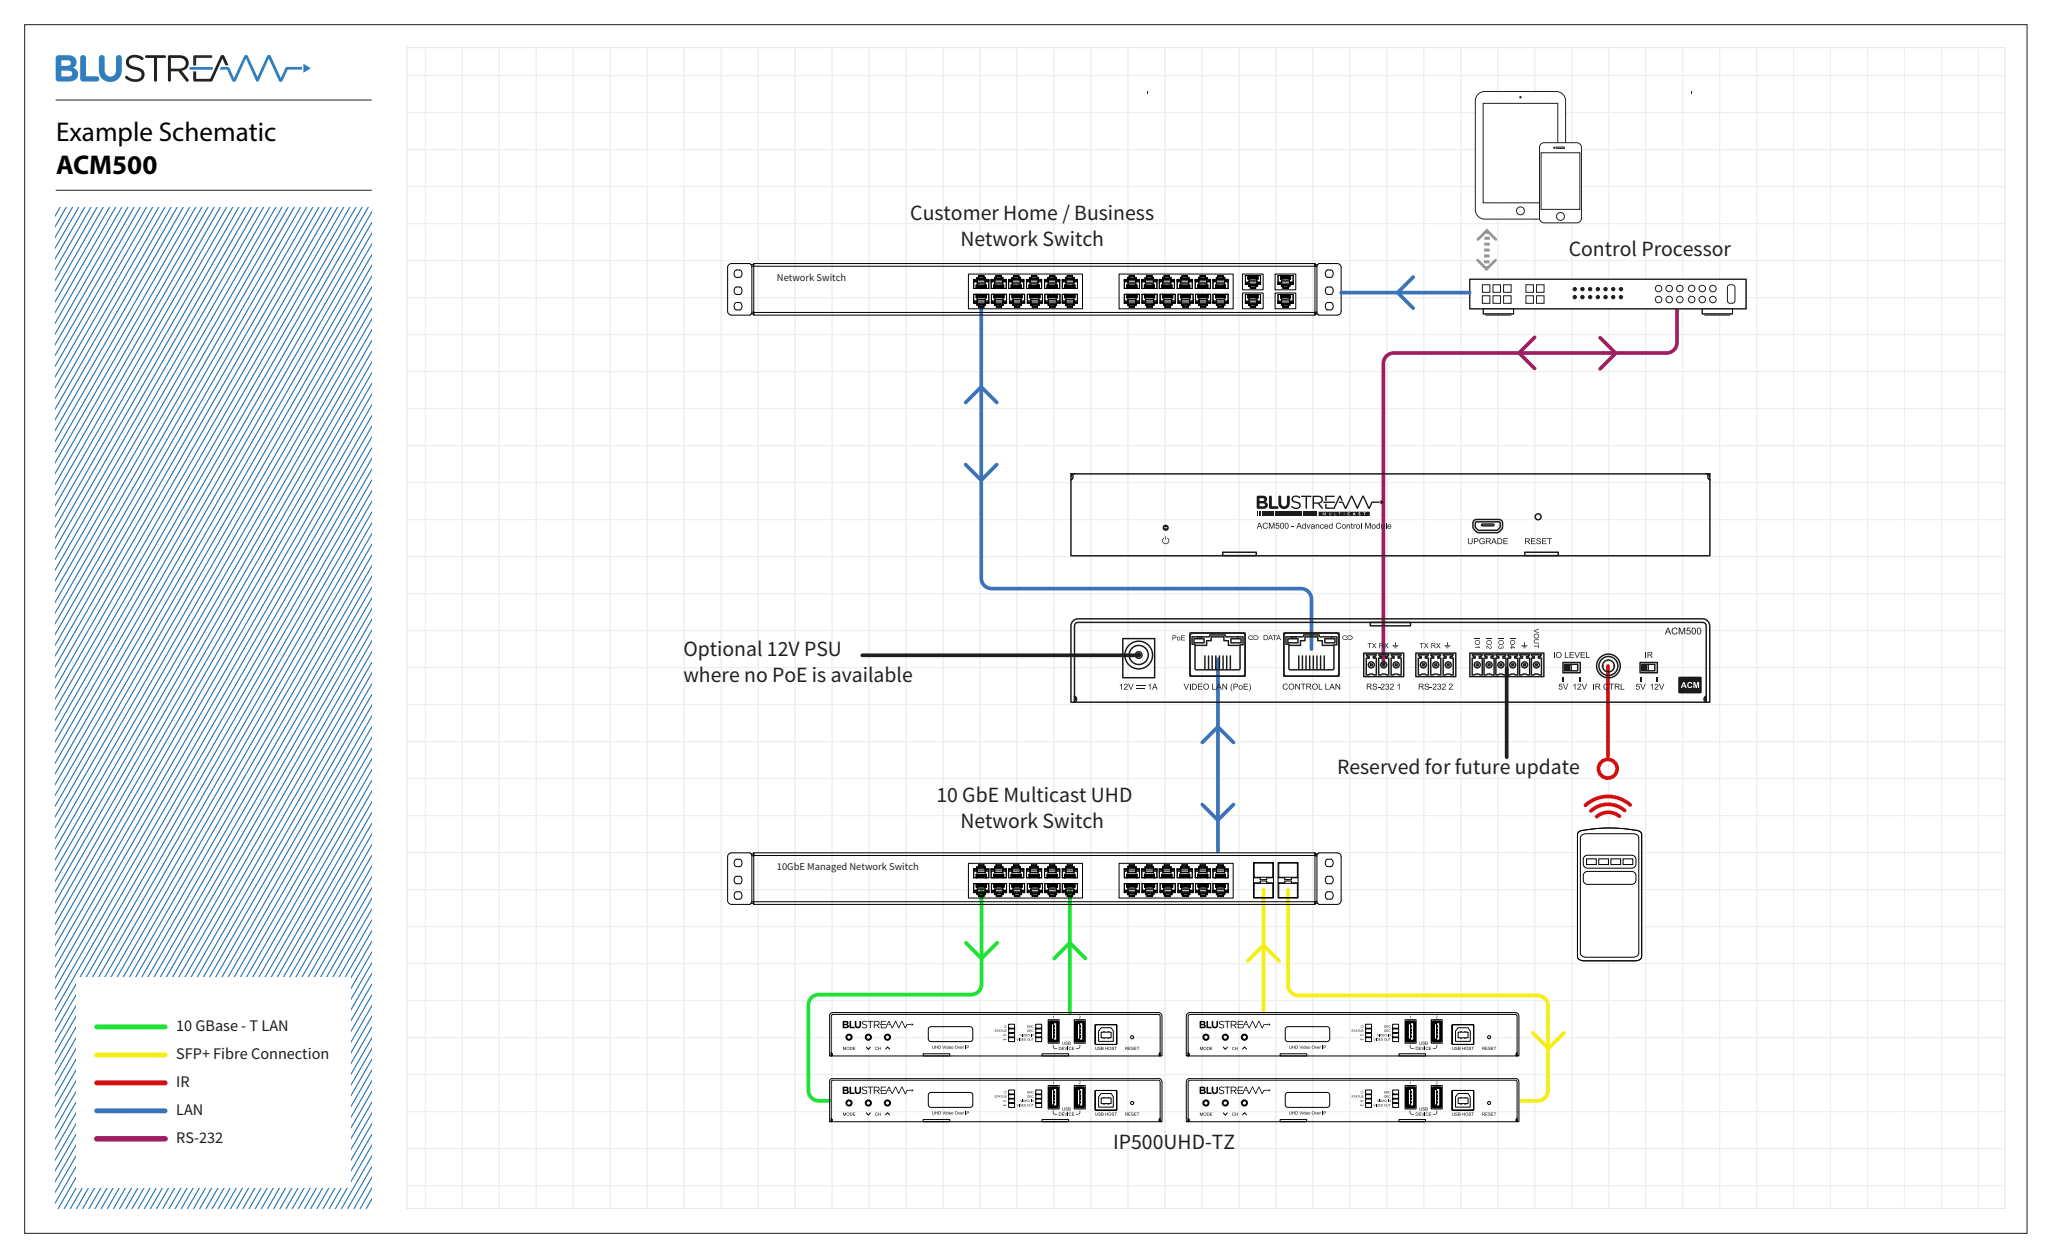Click the 'Reserved for future update' text
This screenshot has height=1258, width=2048.
1457,767
